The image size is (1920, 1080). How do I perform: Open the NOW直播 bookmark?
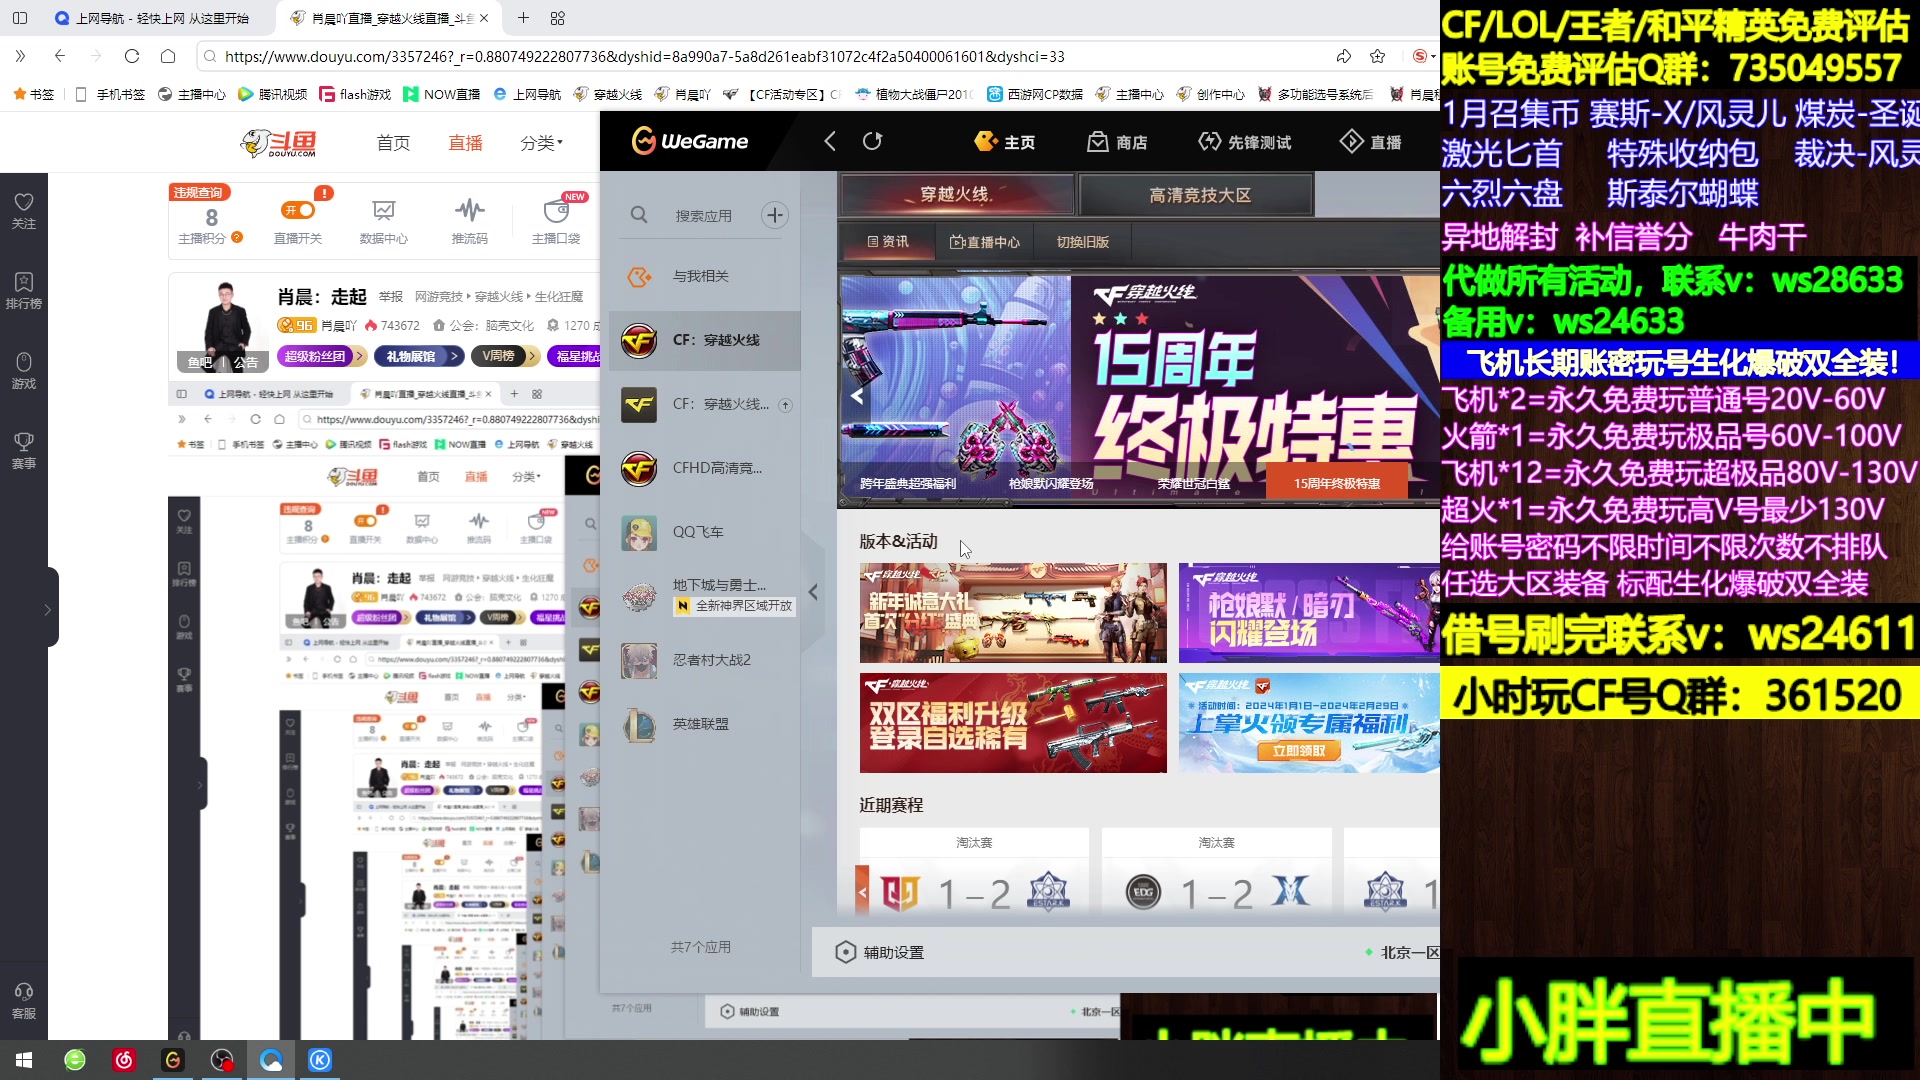point(441,94)
